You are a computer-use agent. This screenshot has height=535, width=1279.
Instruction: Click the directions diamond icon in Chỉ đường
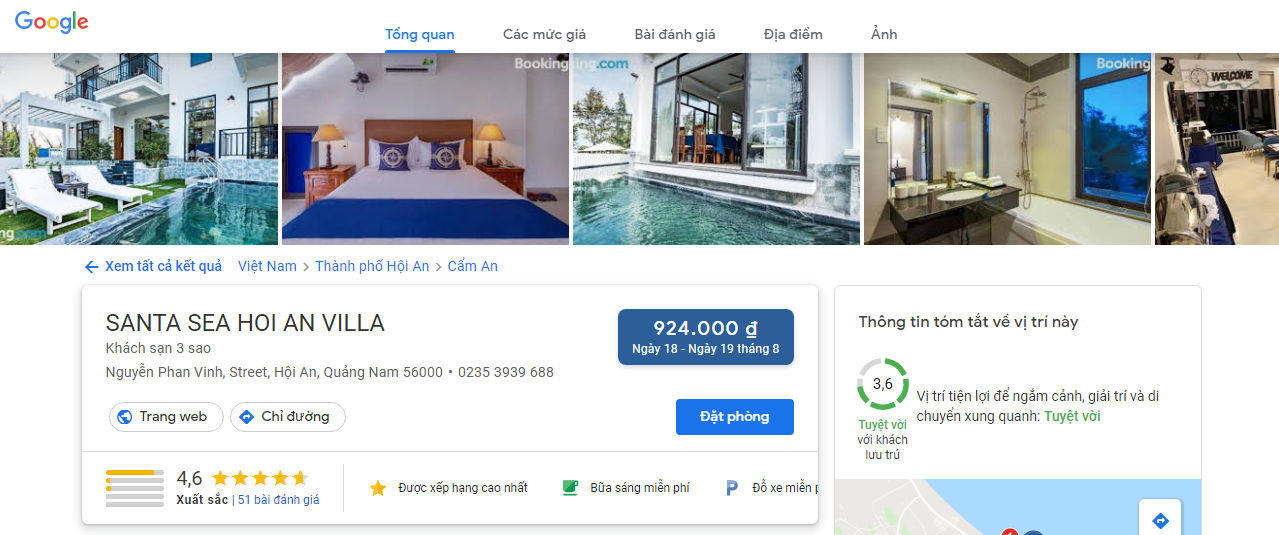coord(247,417)
